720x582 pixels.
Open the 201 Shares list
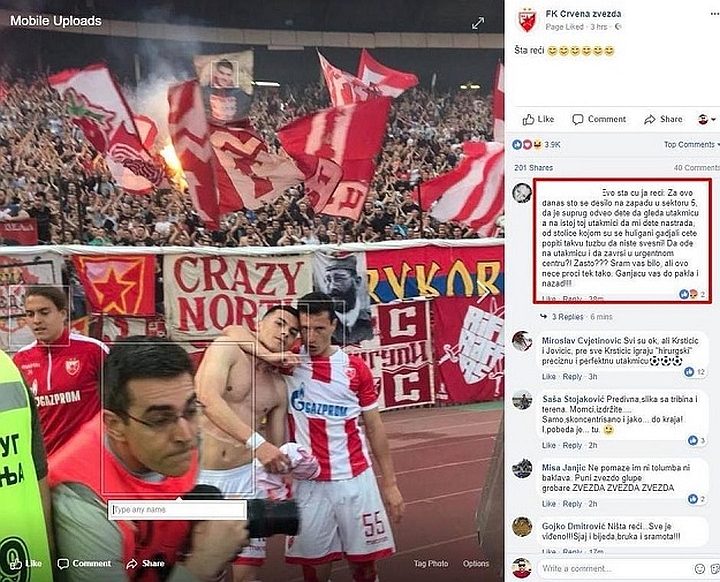pos(534,168)
